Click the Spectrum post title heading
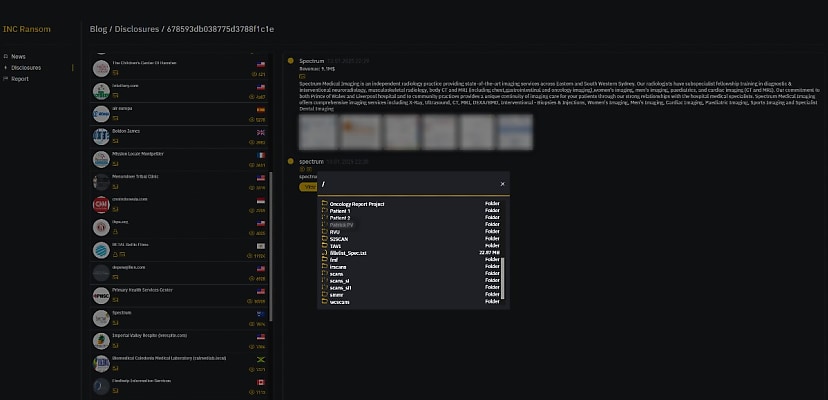The image size is (828, 400). pyautogui.click(x=311, y=61)
